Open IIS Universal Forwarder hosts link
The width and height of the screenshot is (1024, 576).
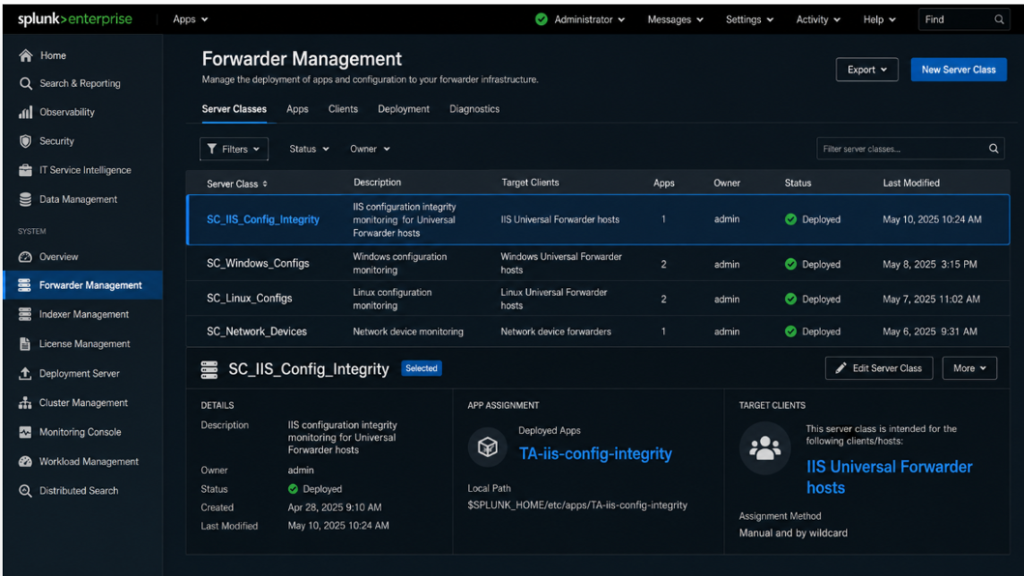pyautogui.click(x=889, y=477)
